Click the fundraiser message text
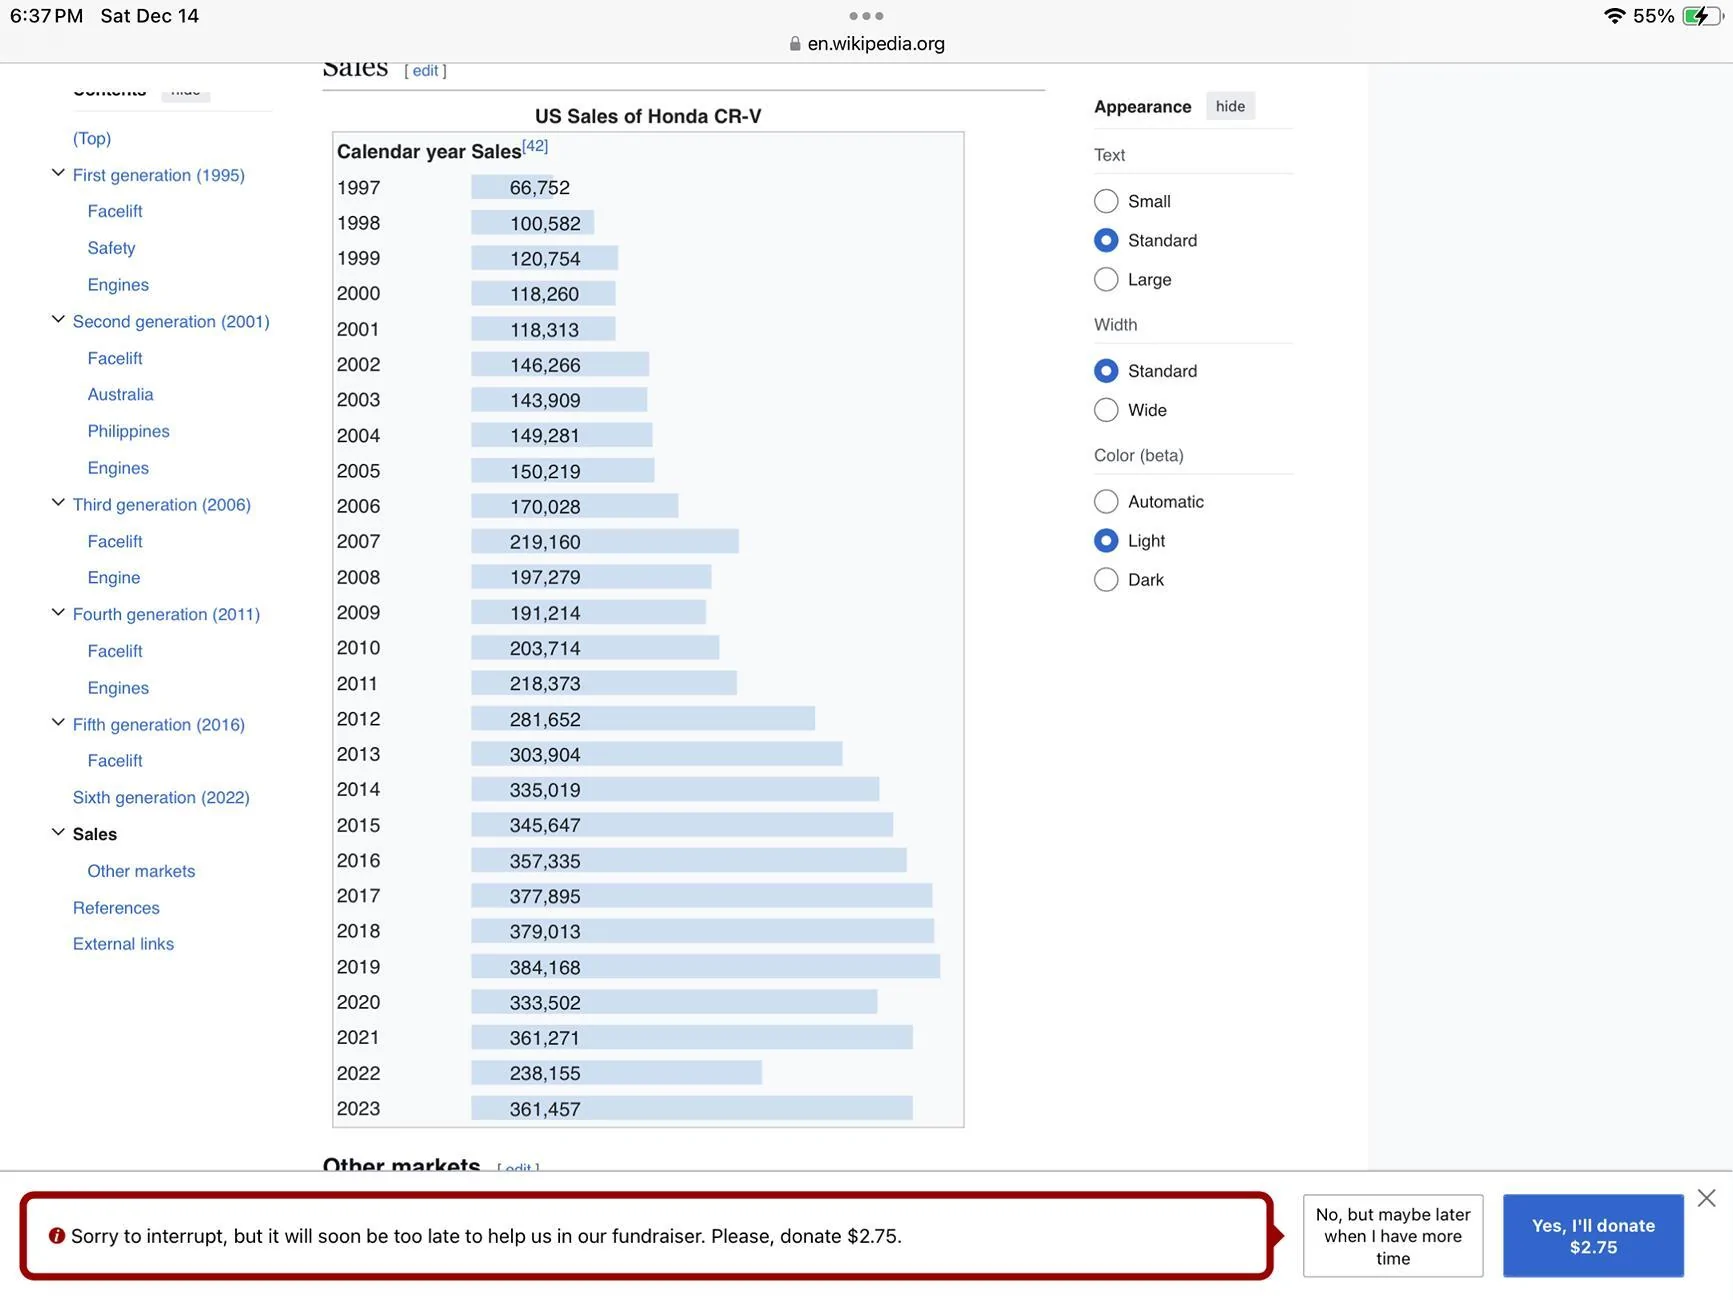Screen dimensions: 1733x1300 pyautogui.click(x=486, y=1236)
